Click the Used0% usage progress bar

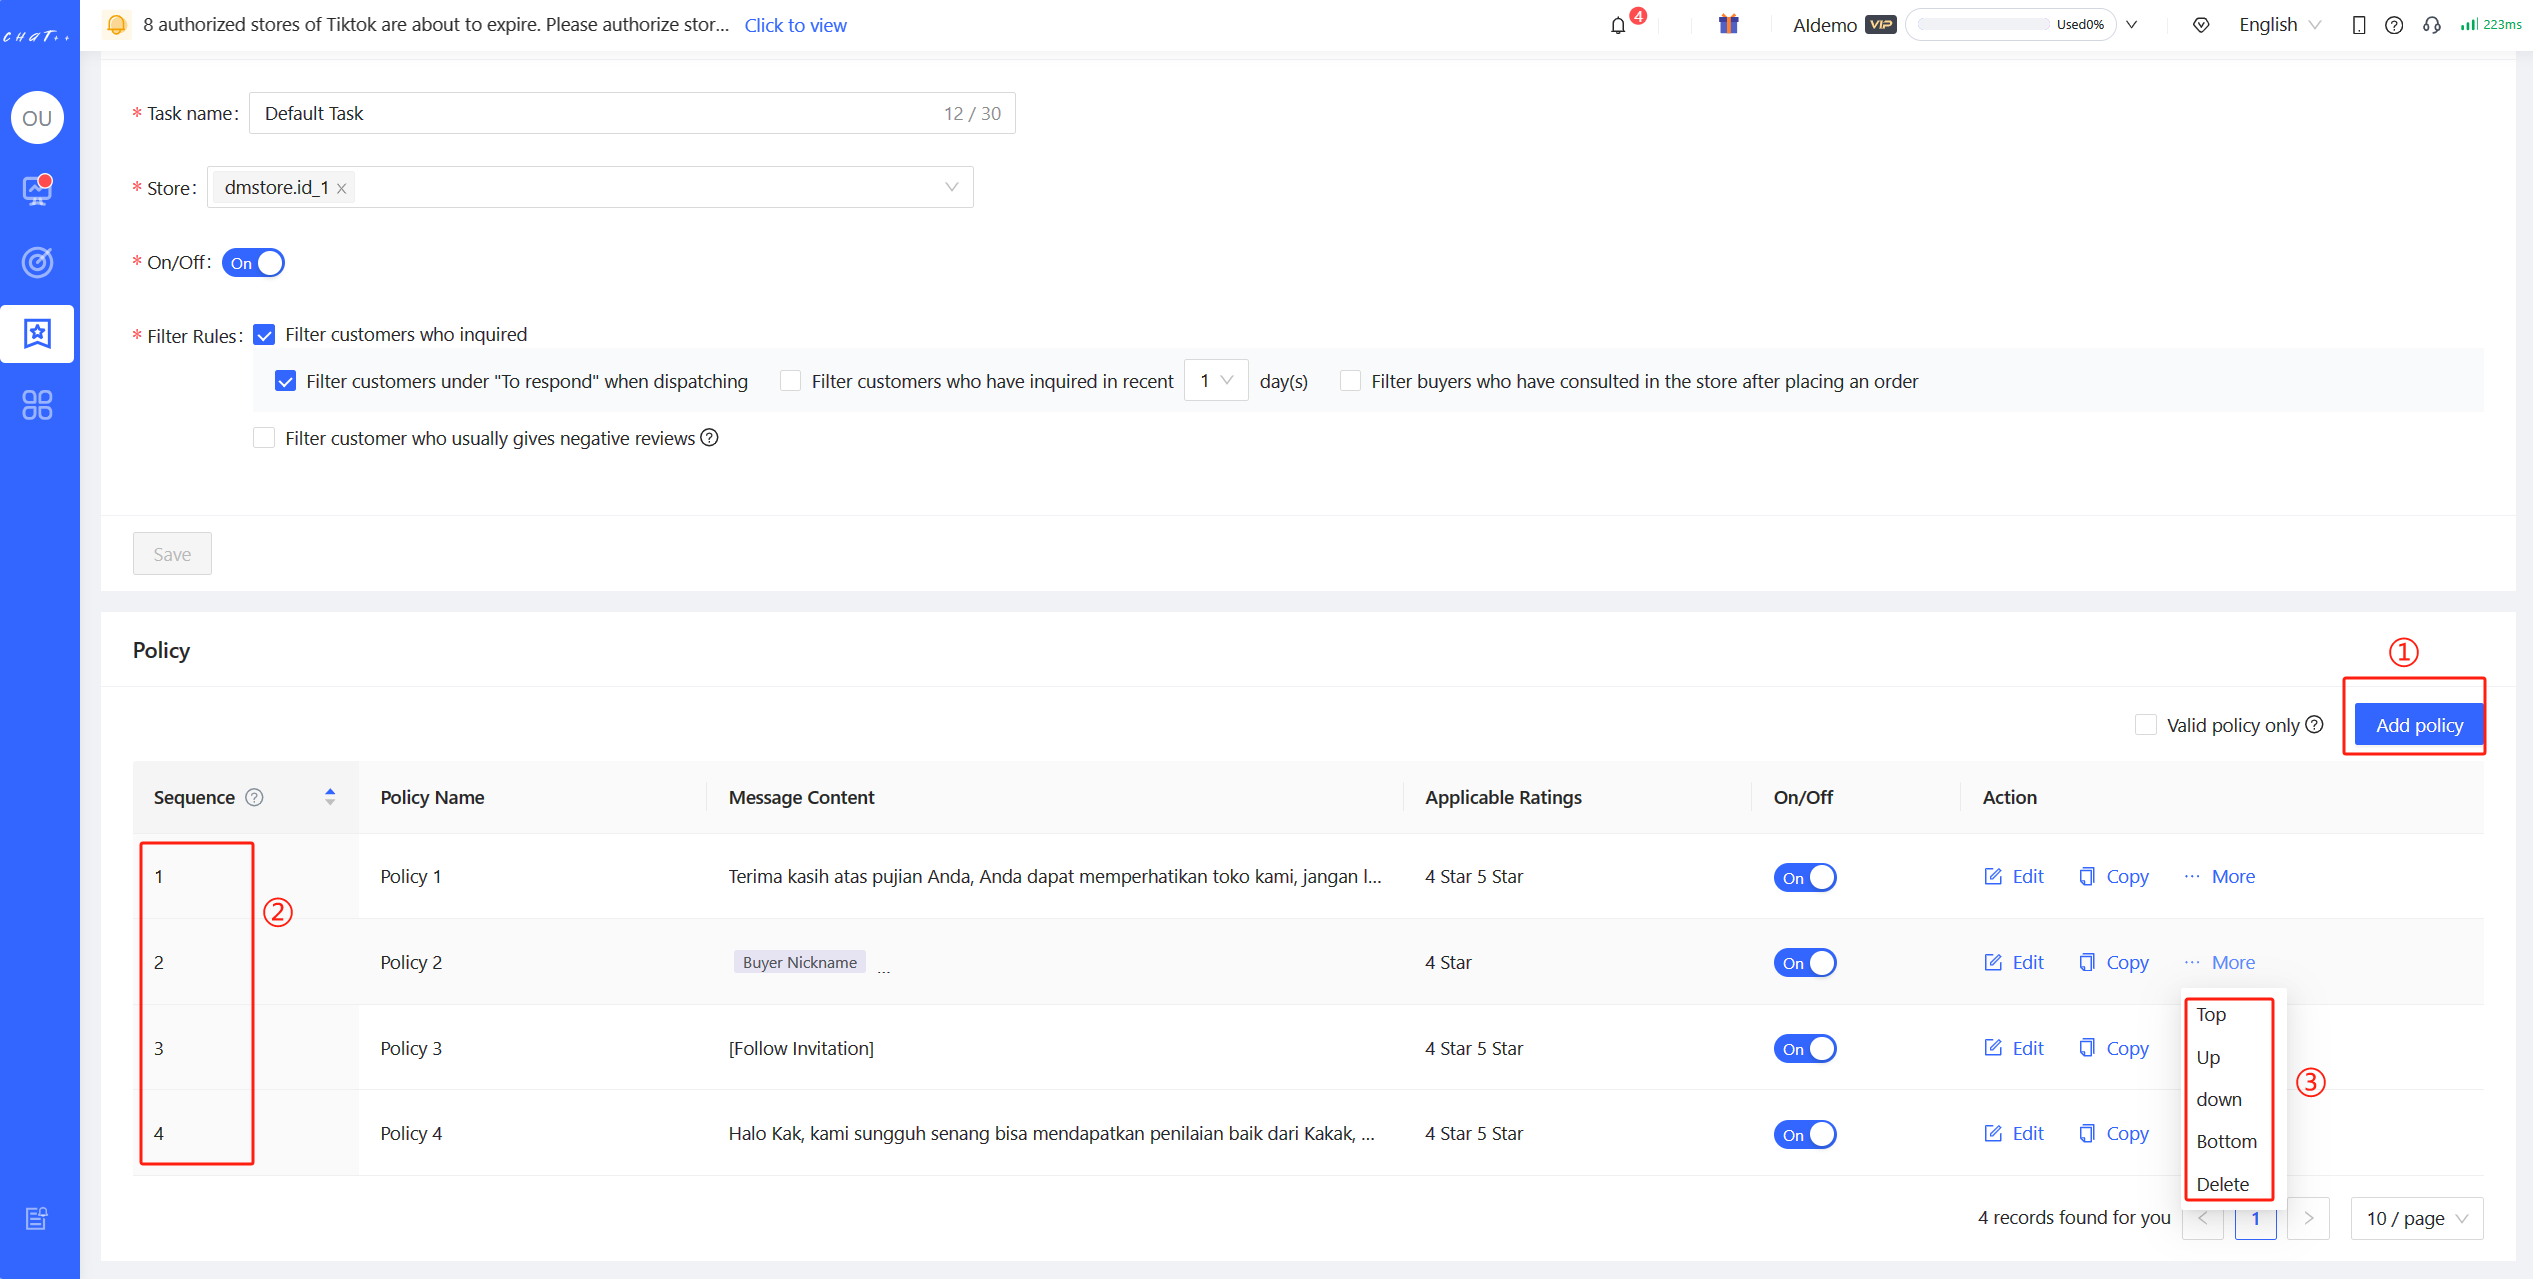(x=2010, y=25)
